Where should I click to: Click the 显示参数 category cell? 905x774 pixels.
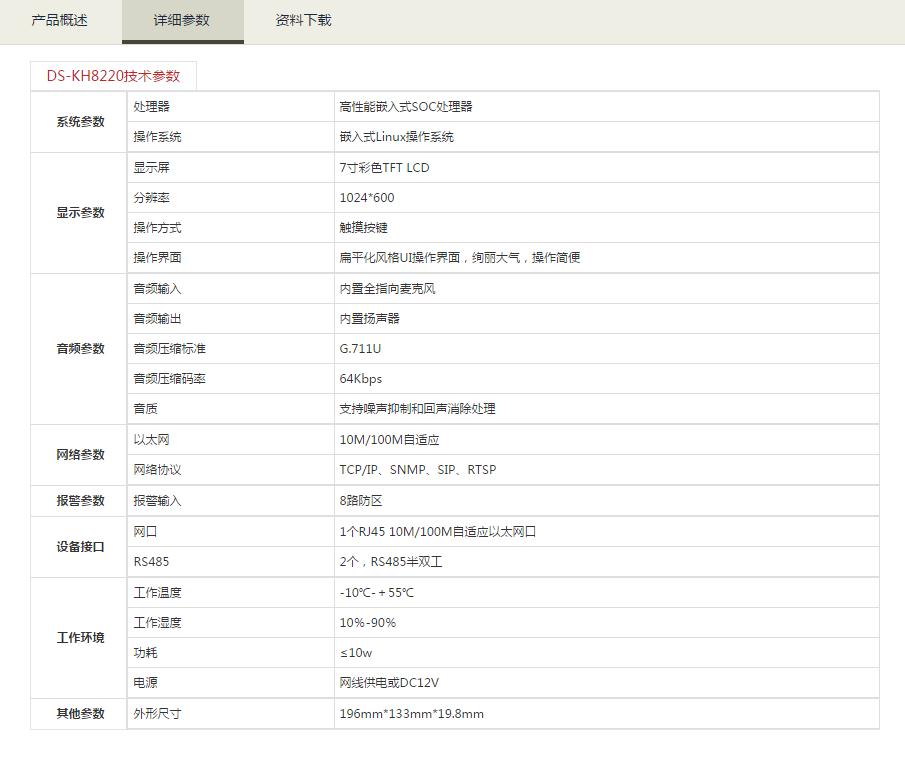click(x=80, y=213)
